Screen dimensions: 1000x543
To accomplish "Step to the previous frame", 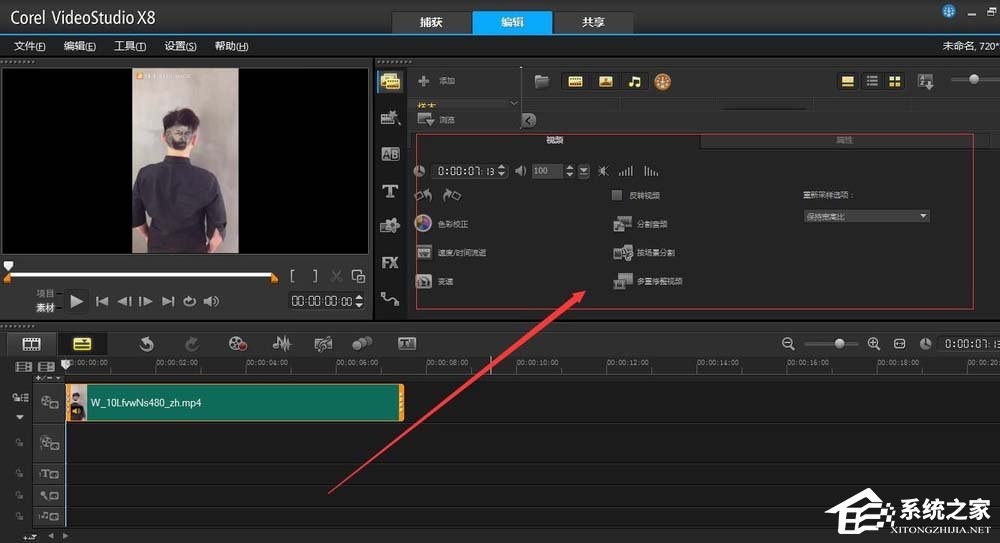I will click(124, 301).
